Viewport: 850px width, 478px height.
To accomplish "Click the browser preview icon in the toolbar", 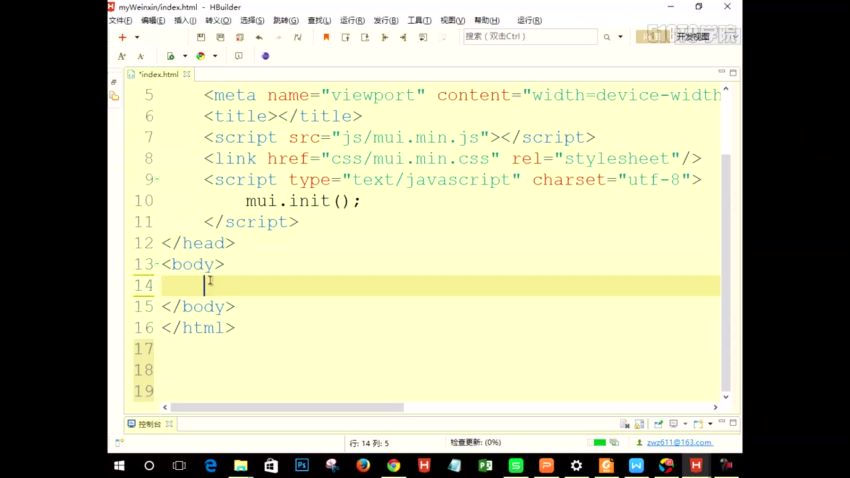I will coord(200,56).
